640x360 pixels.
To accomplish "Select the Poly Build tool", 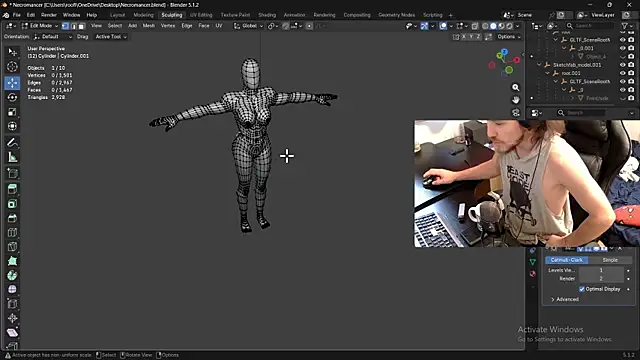I will click(12, 261).
